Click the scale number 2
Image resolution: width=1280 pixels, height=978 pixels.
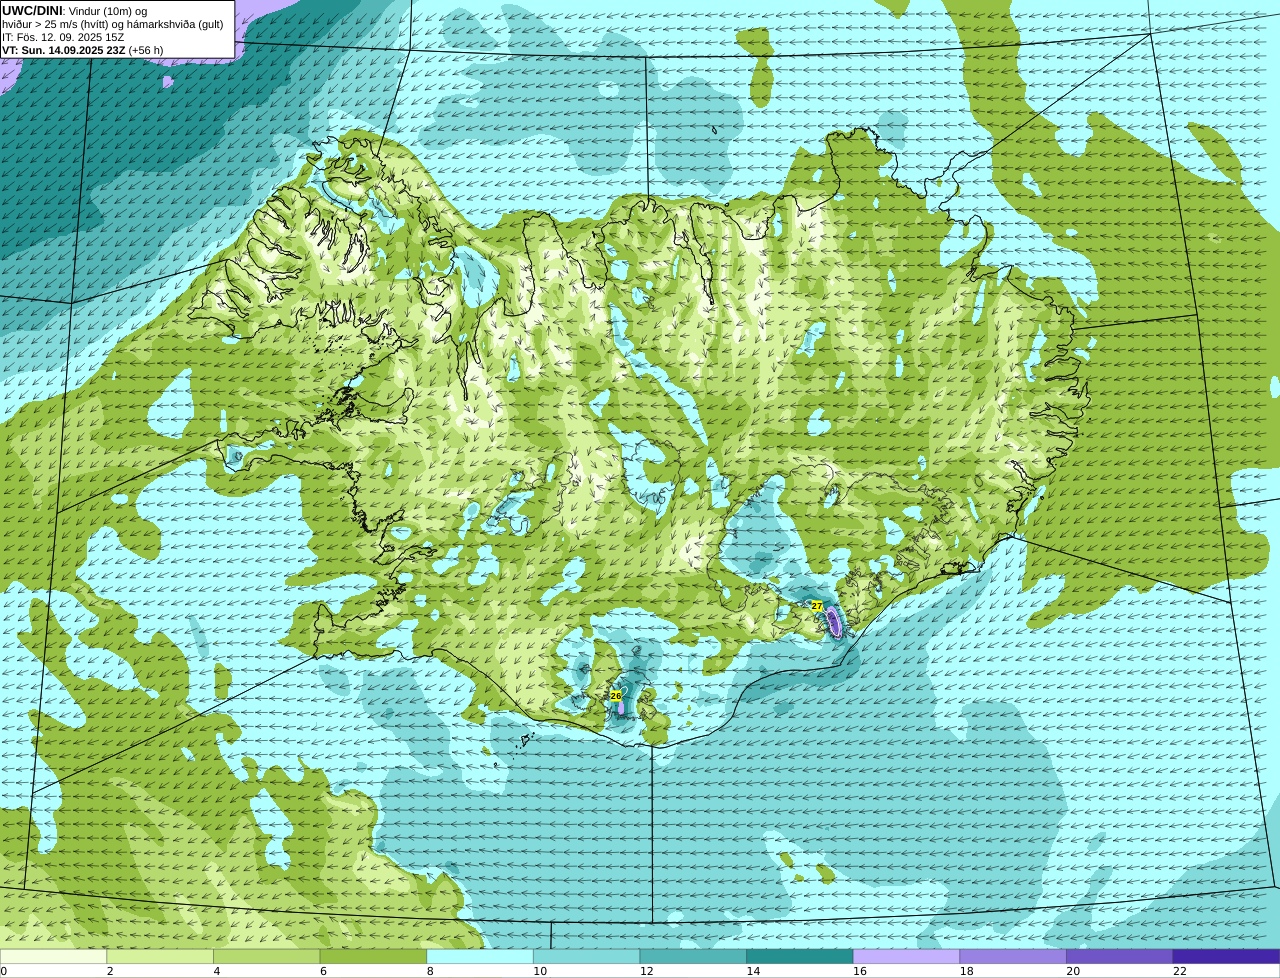110,971
